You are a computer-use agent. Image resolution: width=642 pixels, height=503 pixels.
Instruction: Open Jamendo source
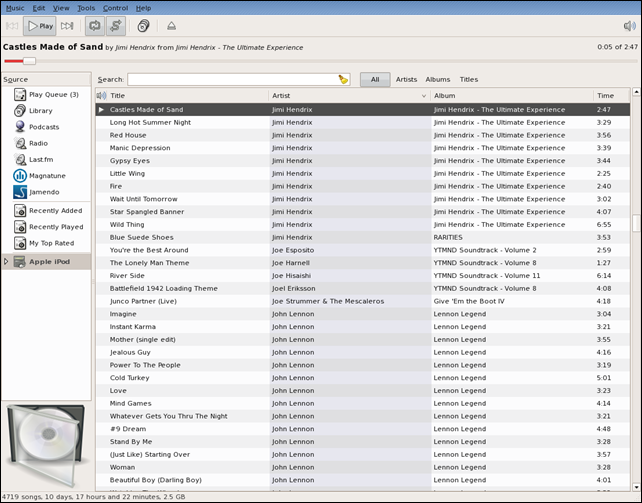click(x=44, y=191)
